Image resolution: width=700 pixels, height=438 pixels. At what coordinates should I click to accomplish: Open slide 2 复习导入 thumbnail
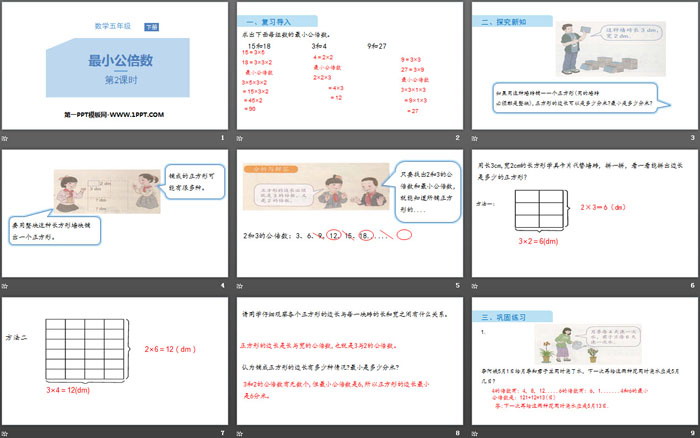click(x=348, y=64)
